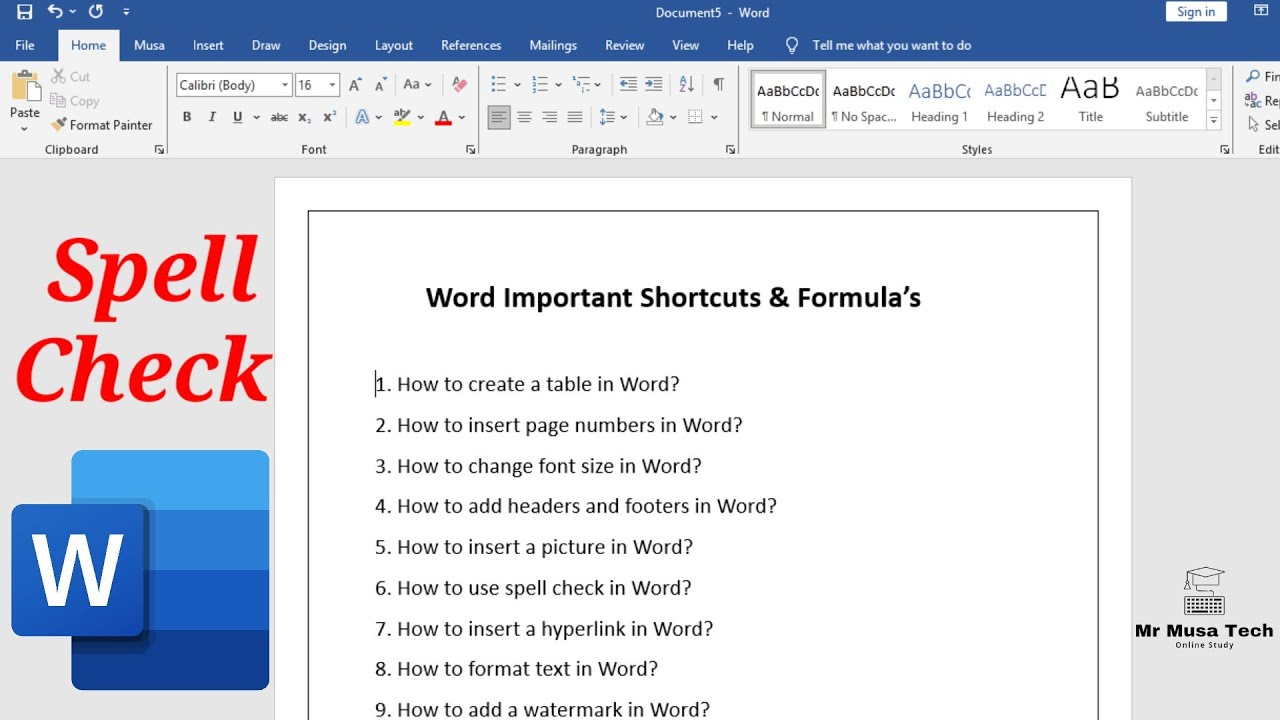The image size is (1280, 720).
Task: Apply the red font color
Action: (444, 117)
